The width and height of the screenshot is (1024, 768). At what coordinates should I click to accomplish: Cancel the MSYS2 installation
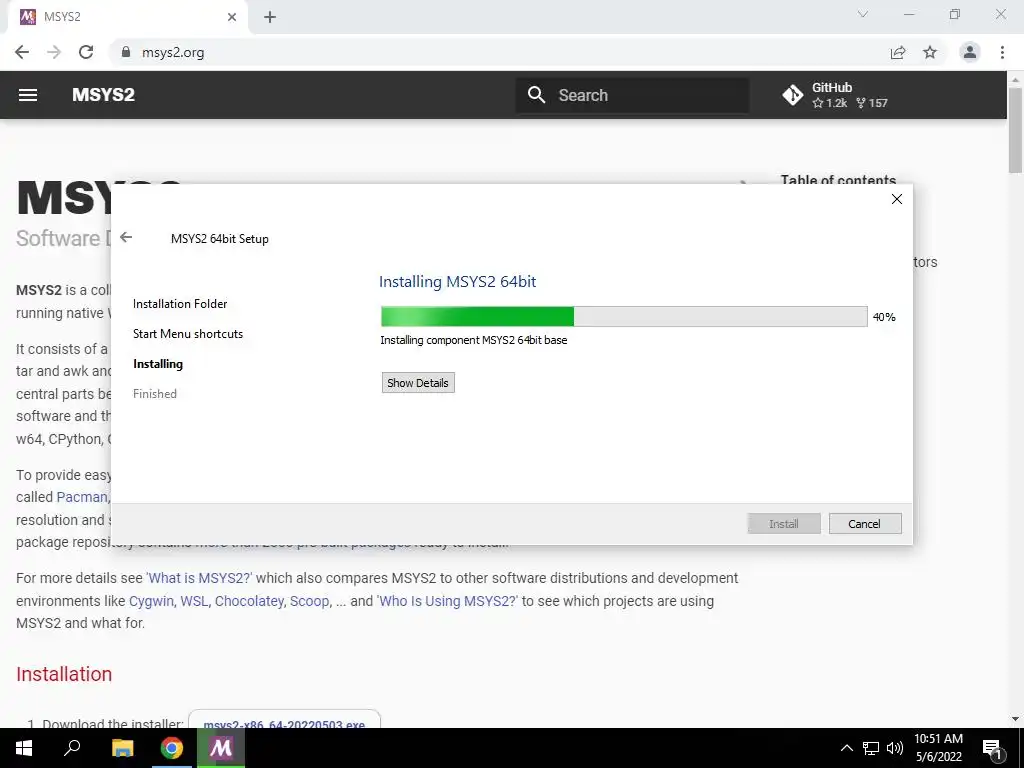click(865, 524)
